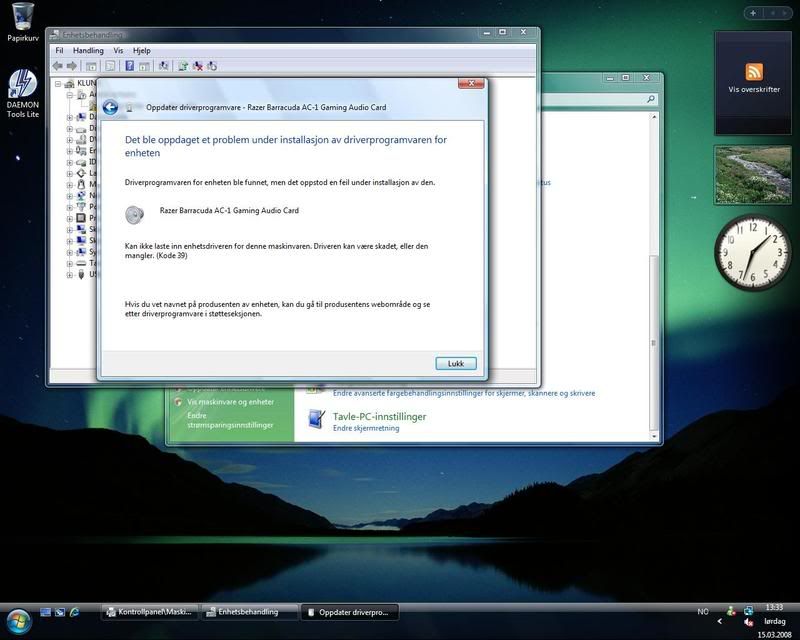Screen dimensions: 800x640
Task: Click Endre avanserte fargebehandlingsinnstillinger link
Action: 464,393
